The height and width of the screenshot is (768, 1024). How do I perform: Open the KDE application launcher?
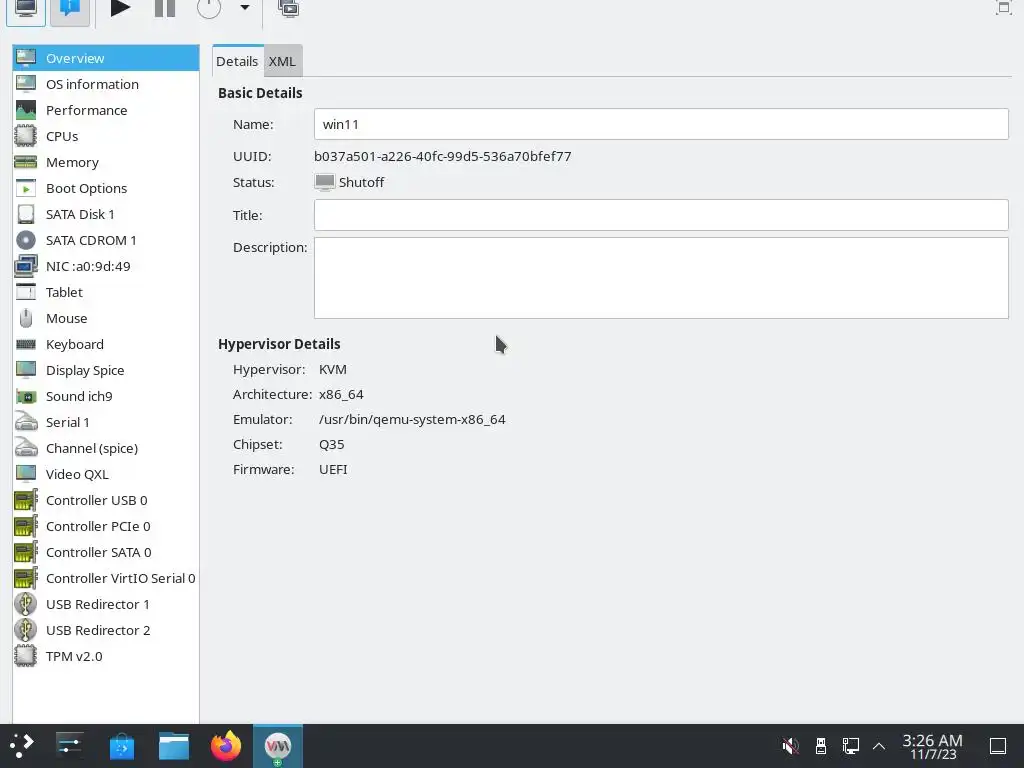tap(22, 746)
